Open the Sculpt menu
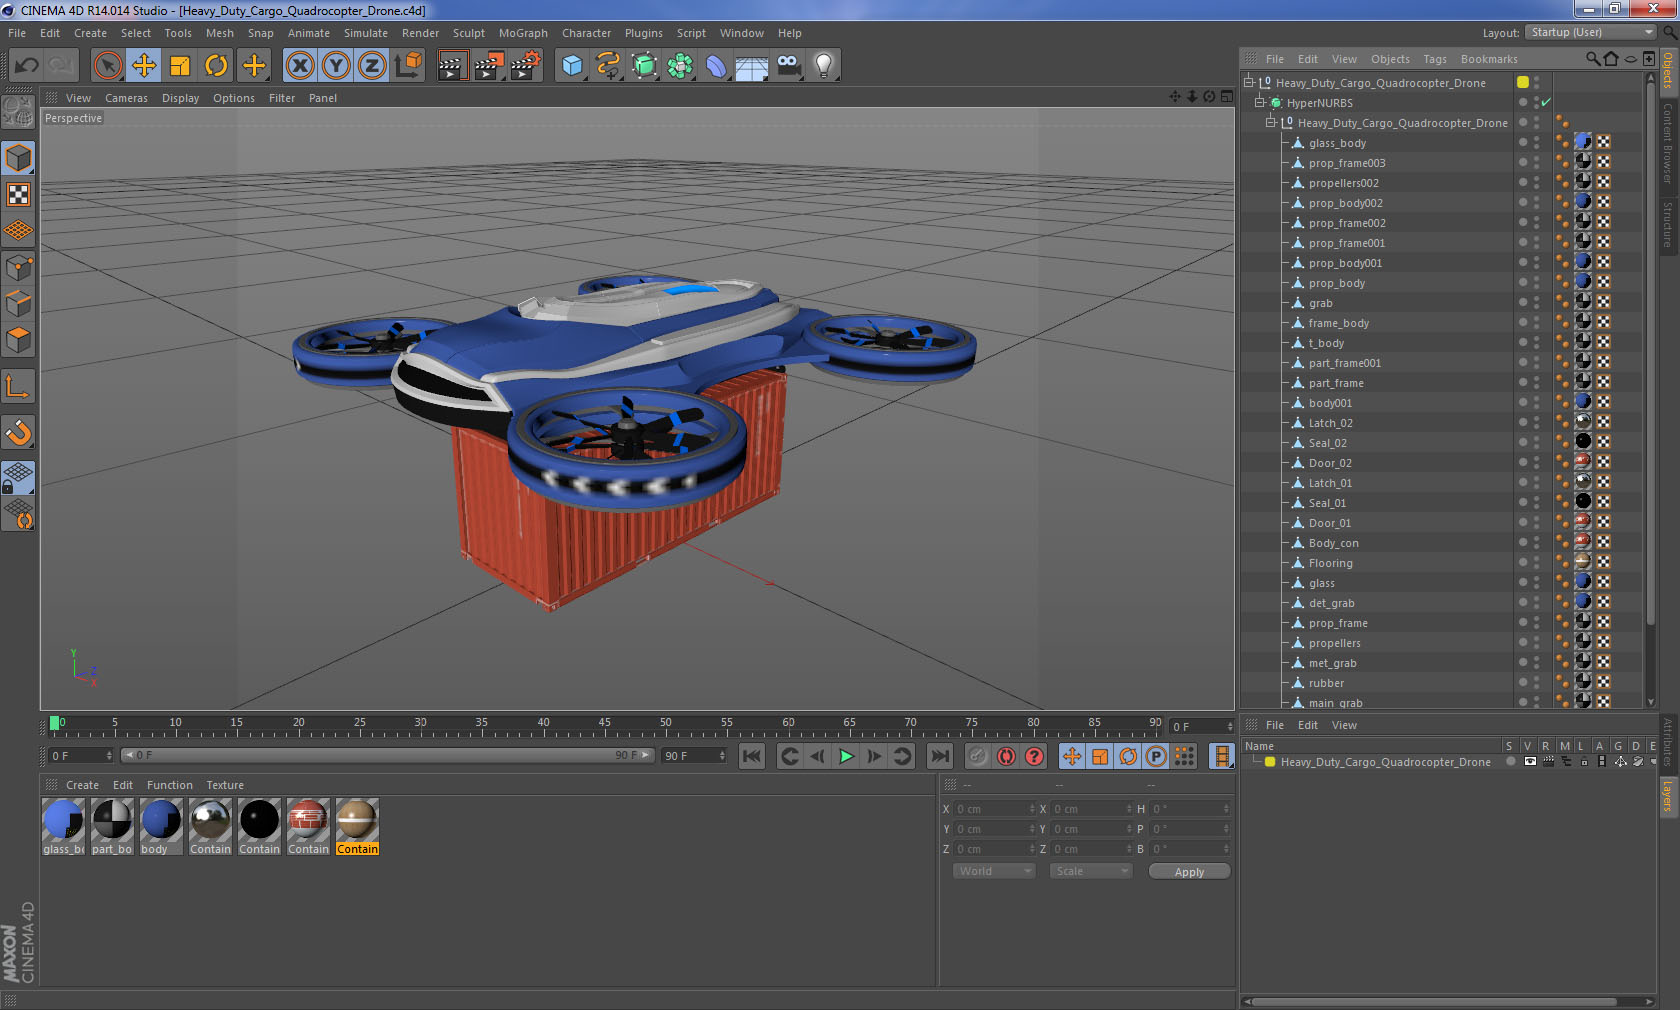 468,33
